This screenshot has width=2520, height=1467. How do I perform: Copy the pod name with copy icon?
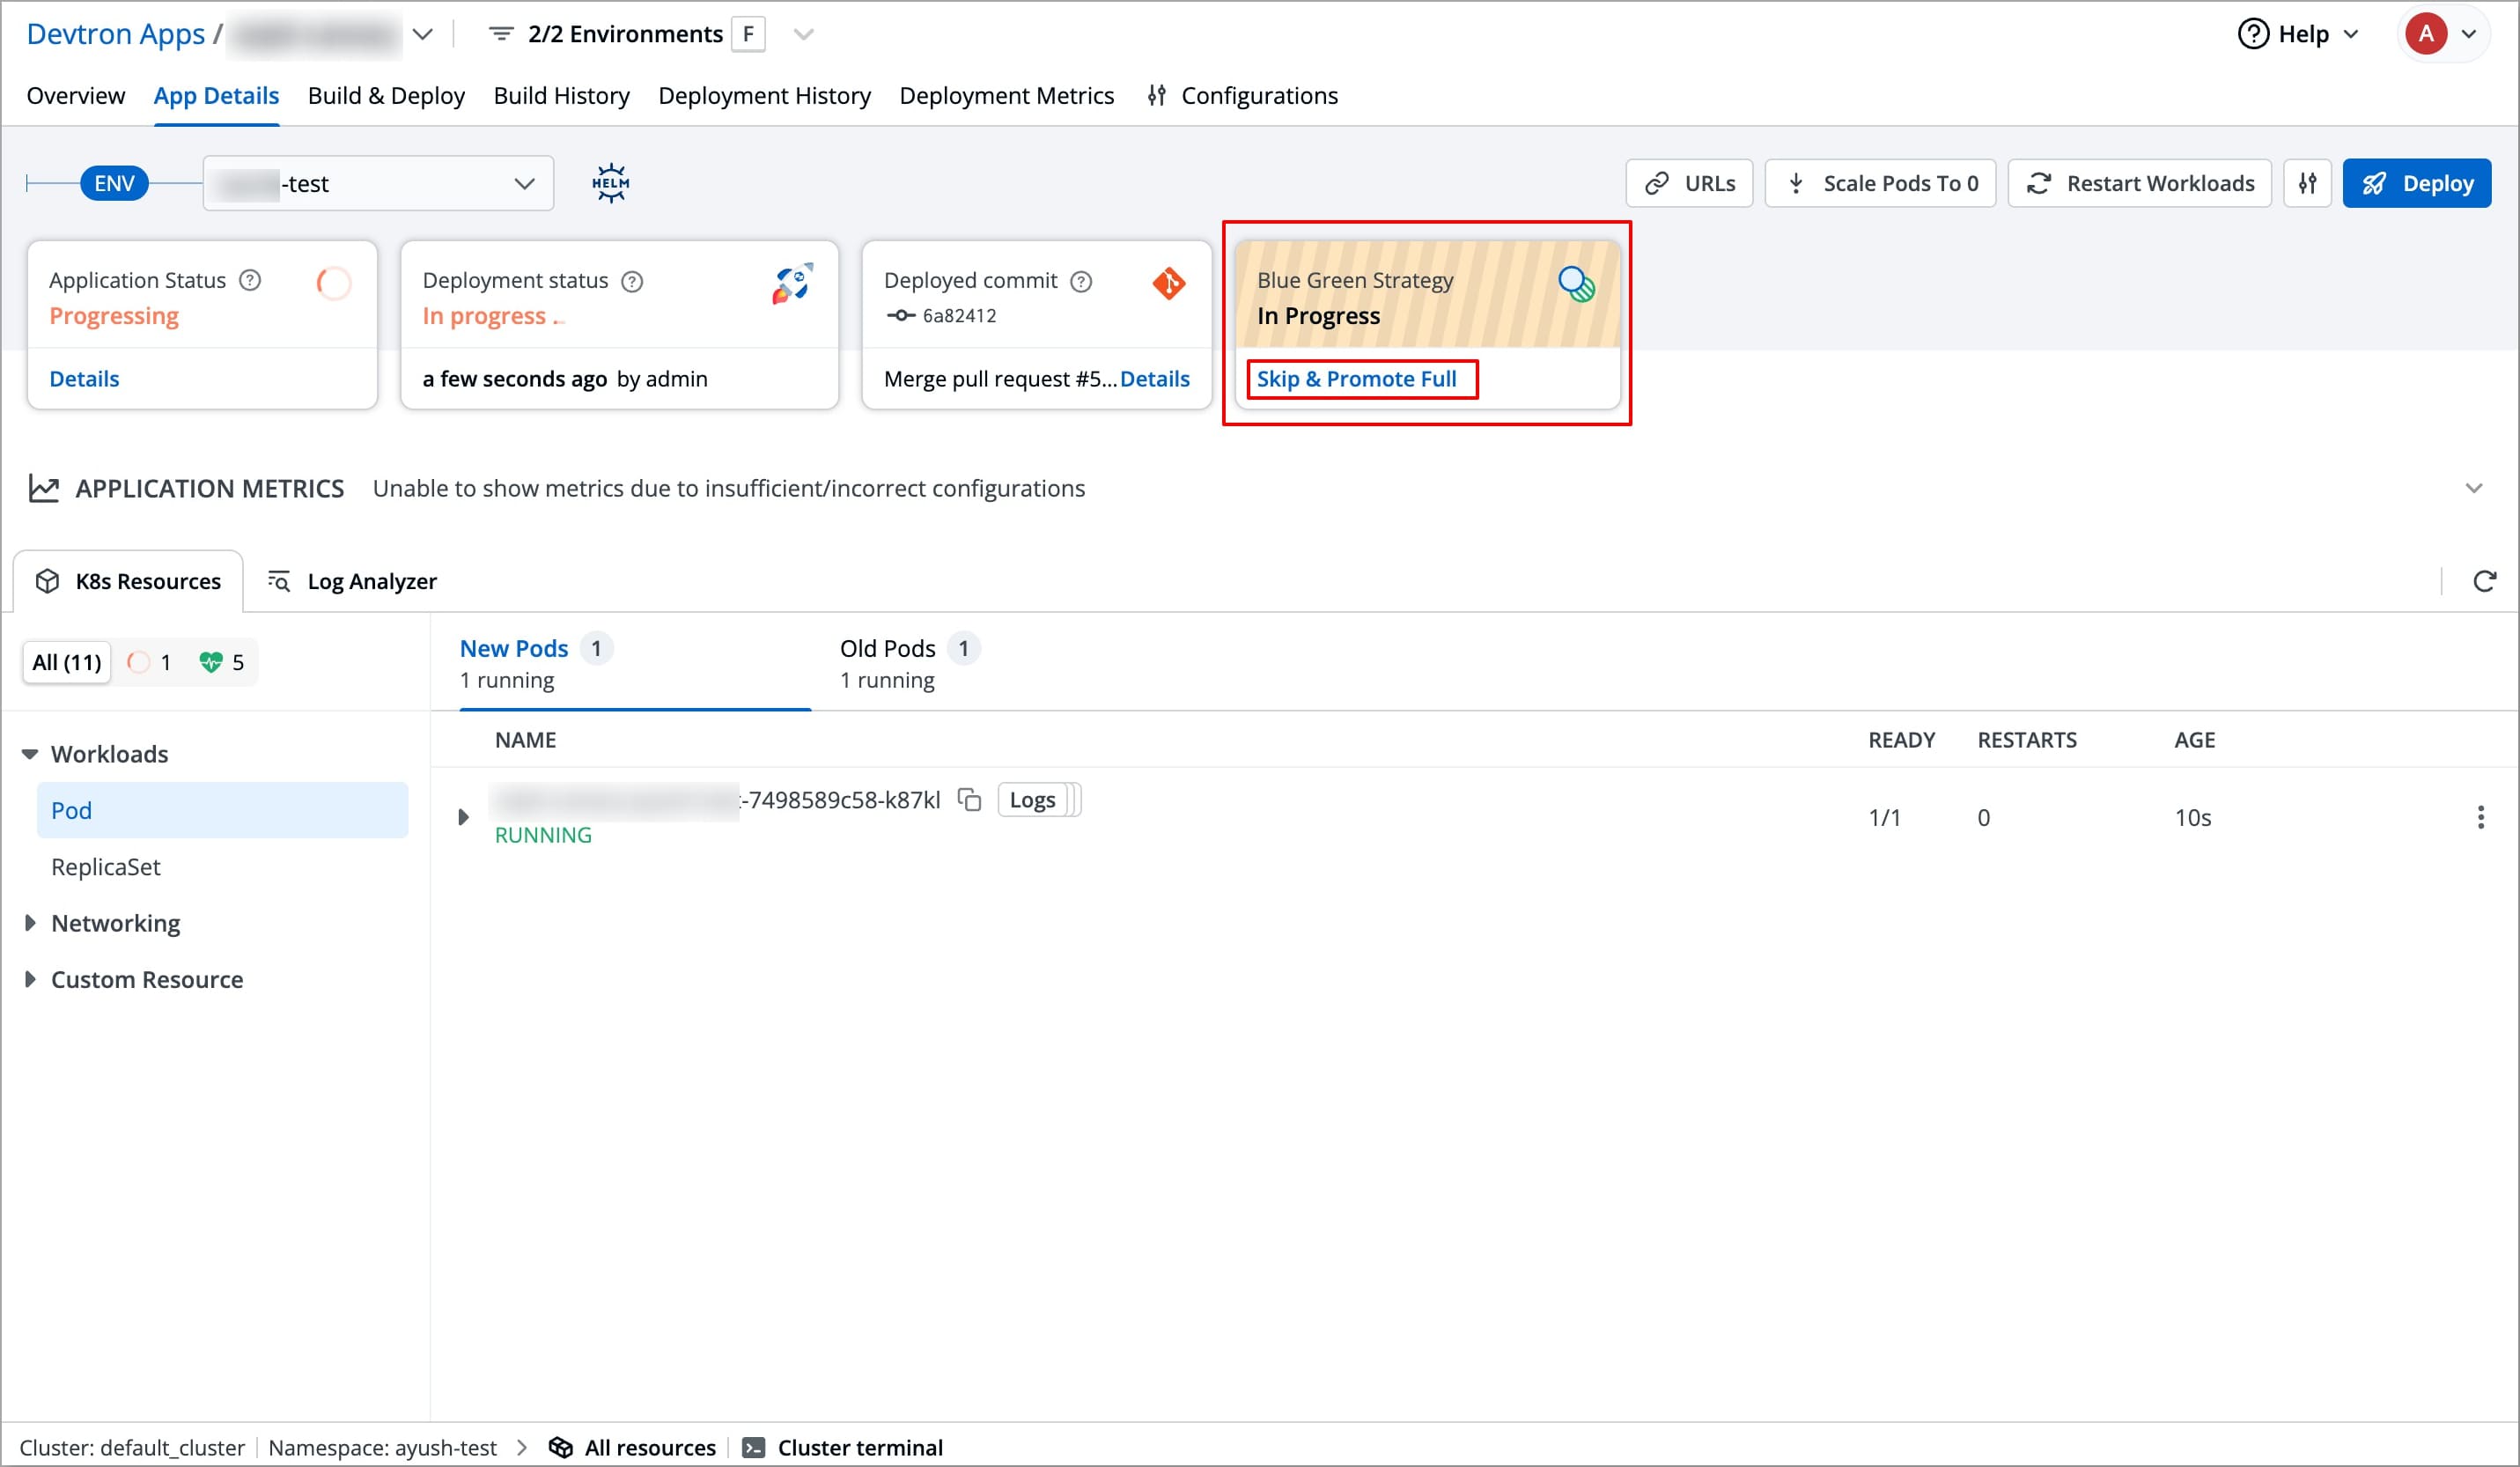[969, 800]
